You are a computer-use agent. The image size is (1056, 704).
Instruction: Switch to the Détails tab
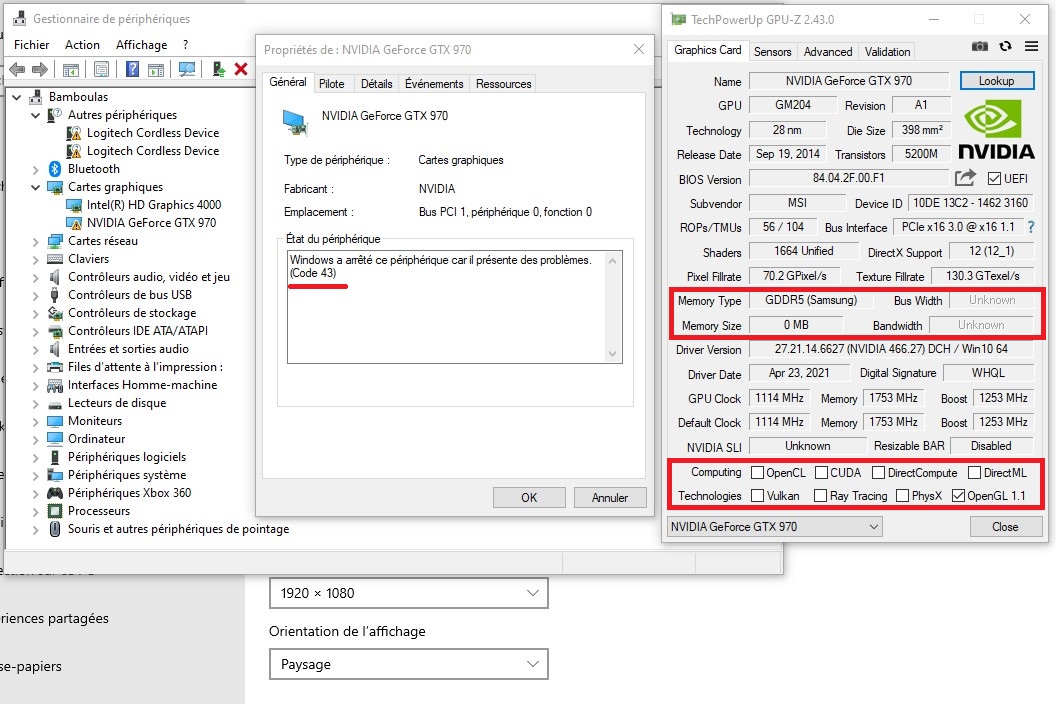376,84
